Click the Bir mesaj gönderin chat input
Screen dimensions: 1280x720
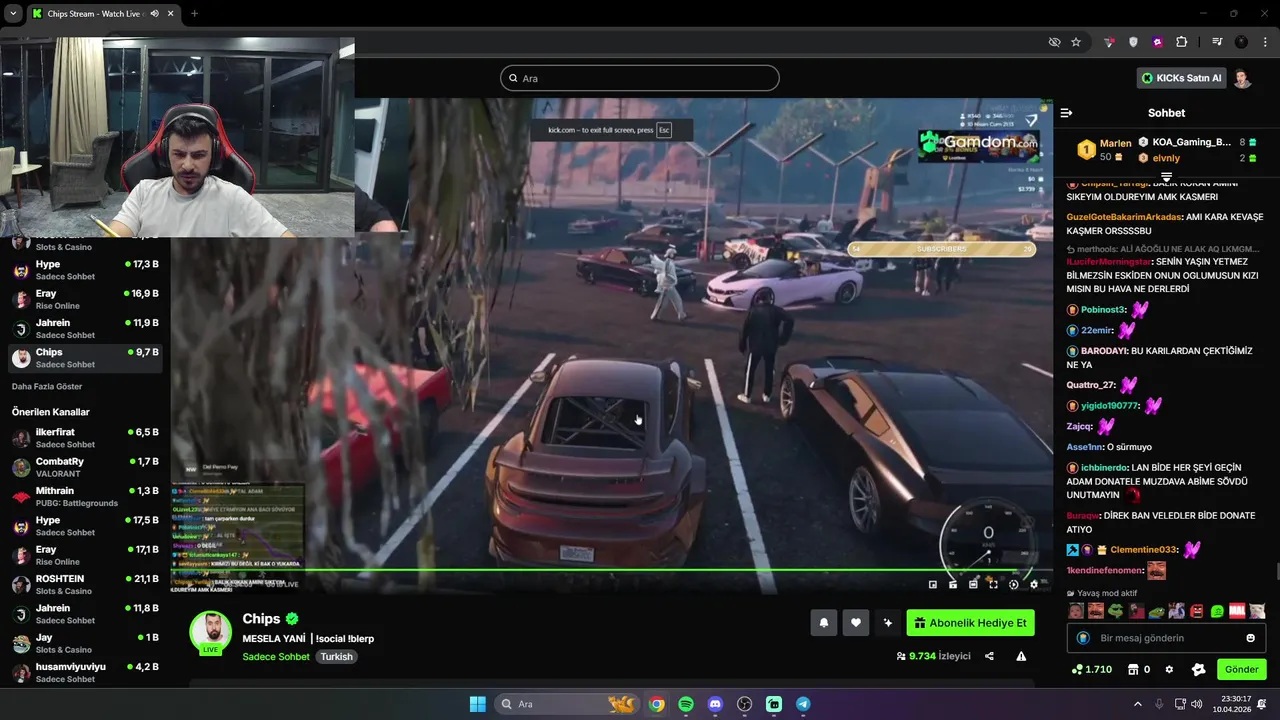1167,638
